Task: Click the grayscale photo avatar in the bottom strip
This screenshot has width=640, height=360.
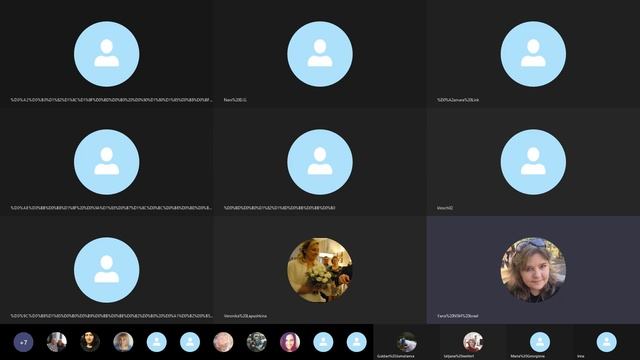Action: tap(257, 342)
